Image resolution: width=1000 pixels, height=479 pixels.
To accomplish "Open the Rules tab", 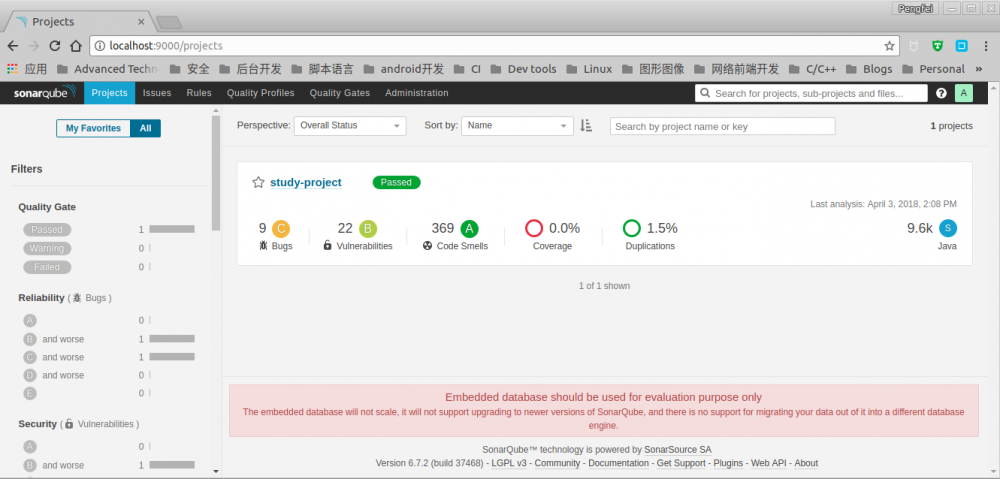I will pos(199,93).
